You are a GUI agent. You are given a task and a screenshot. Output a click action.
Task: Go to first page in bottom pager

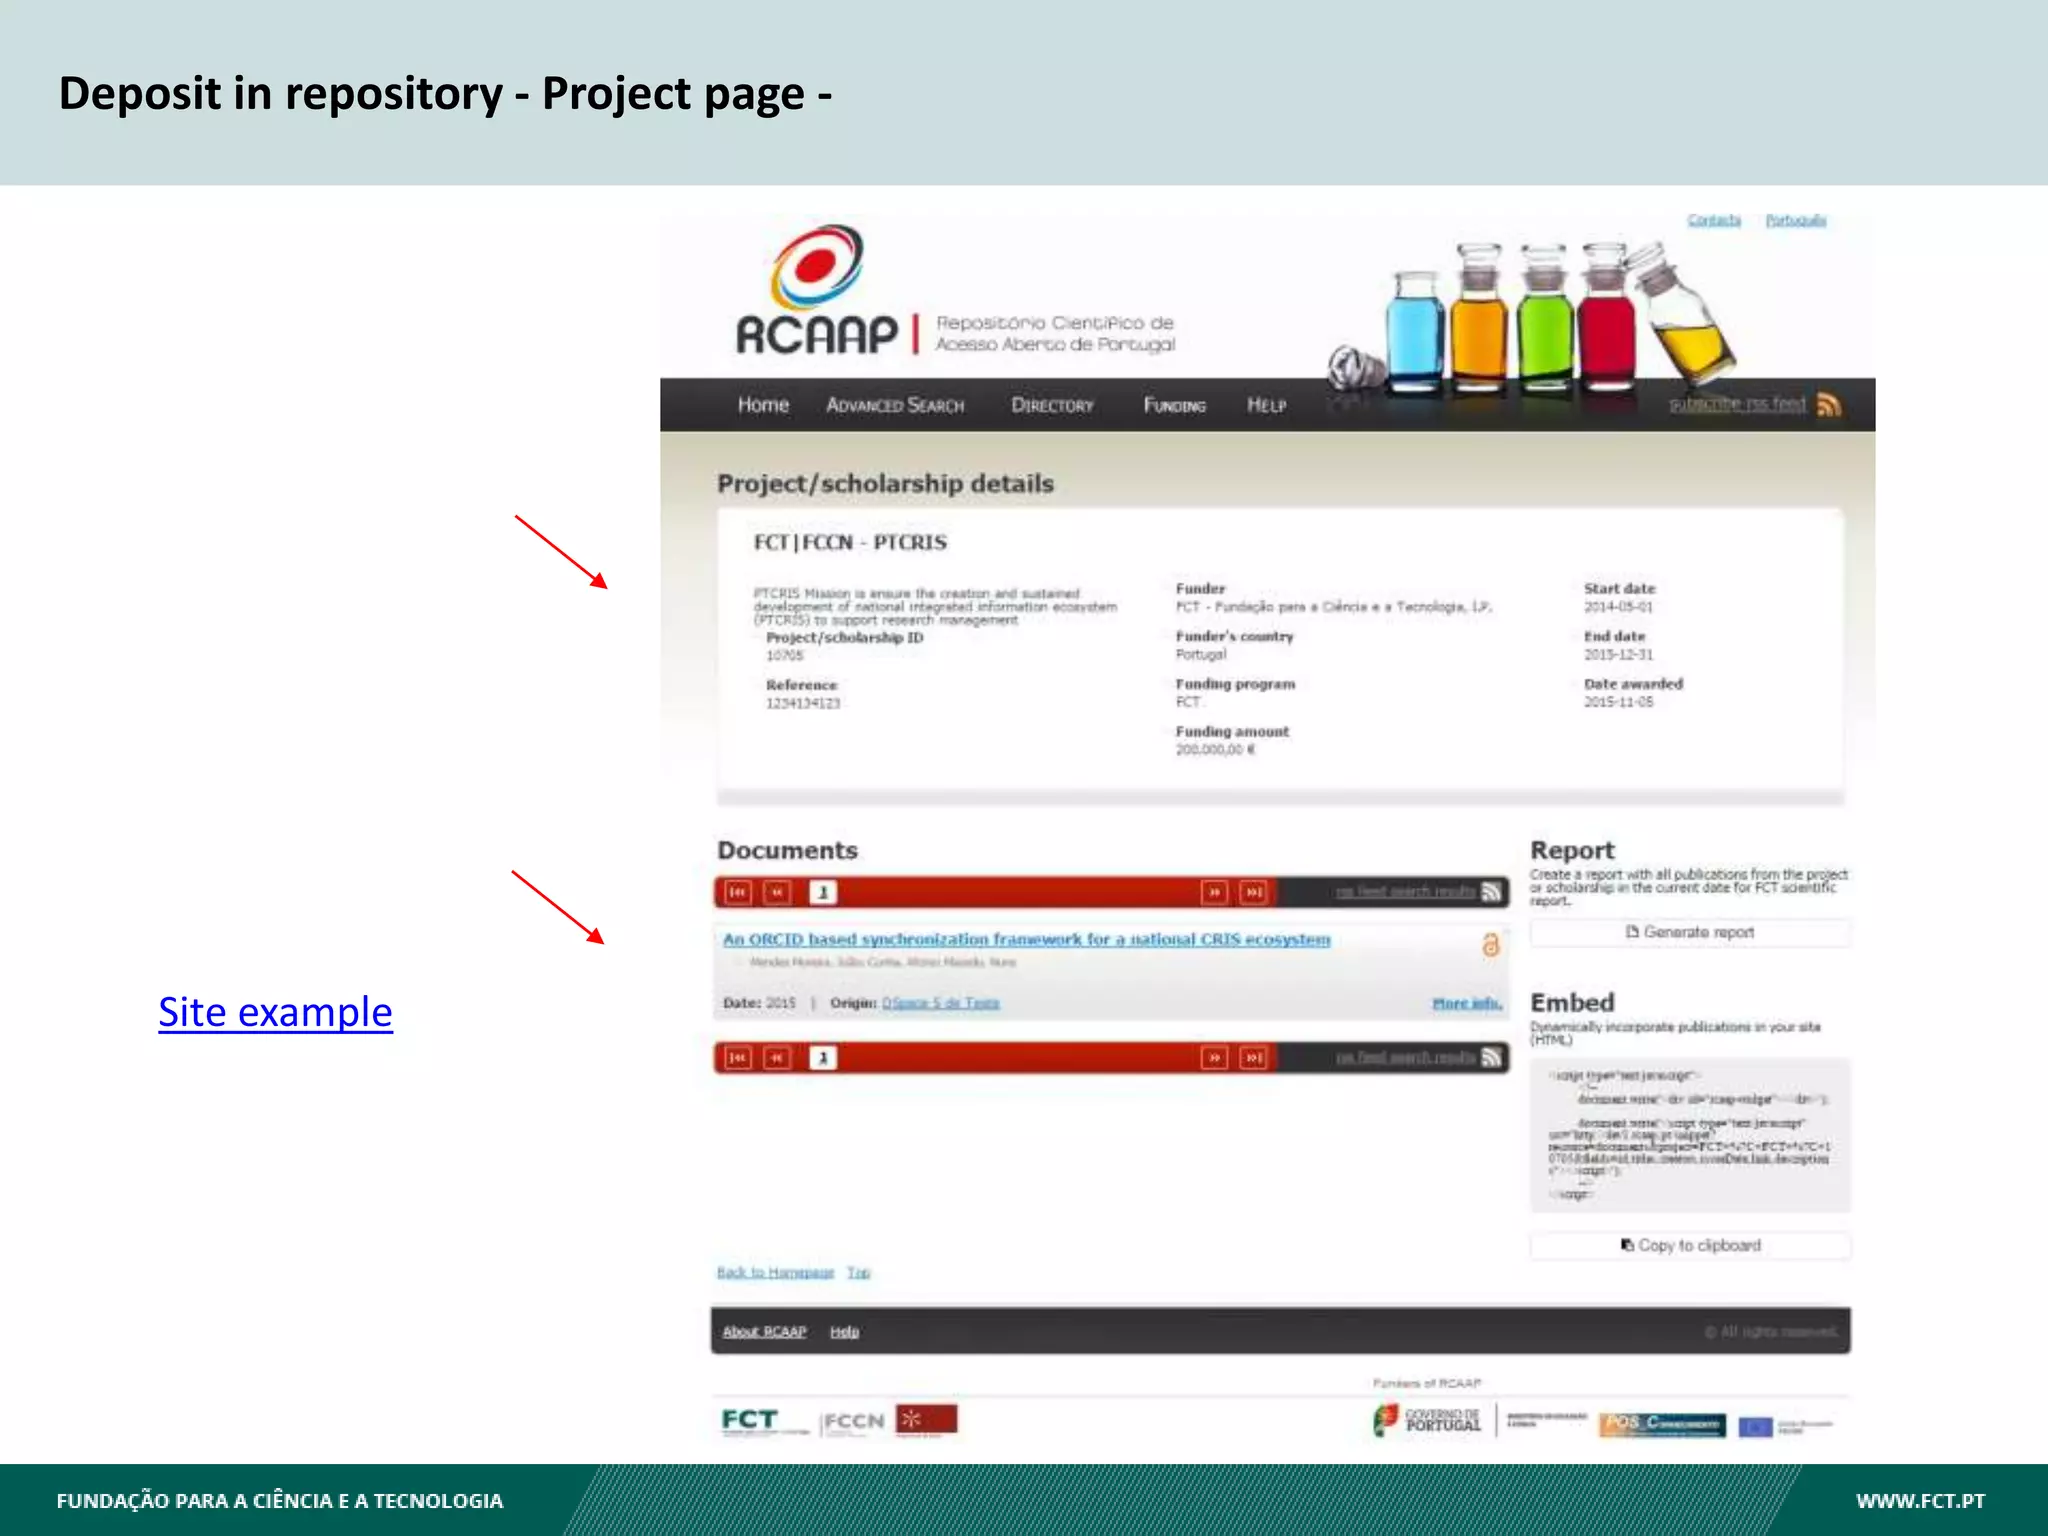click(738, 1058)
